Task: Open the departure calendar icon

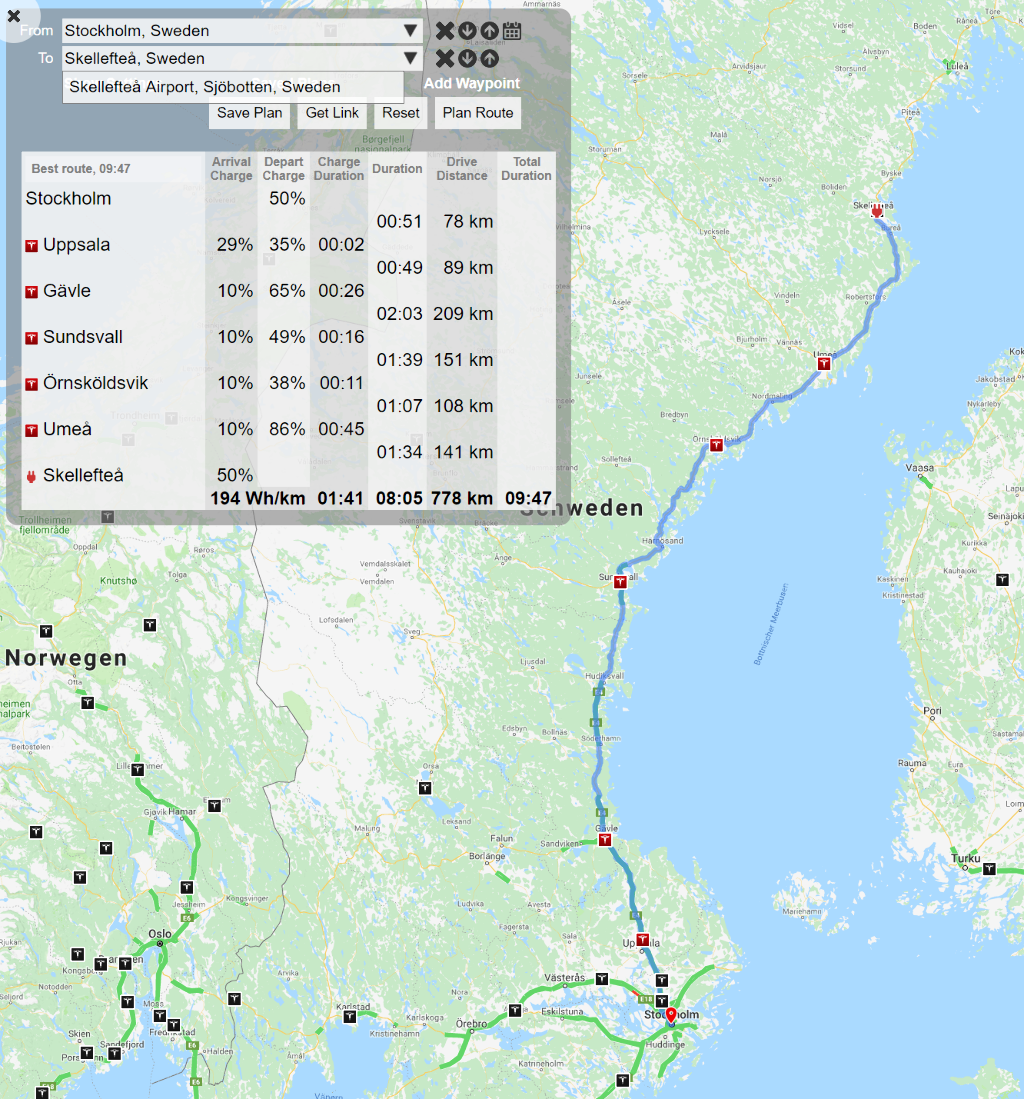Action: click(512, 31)
